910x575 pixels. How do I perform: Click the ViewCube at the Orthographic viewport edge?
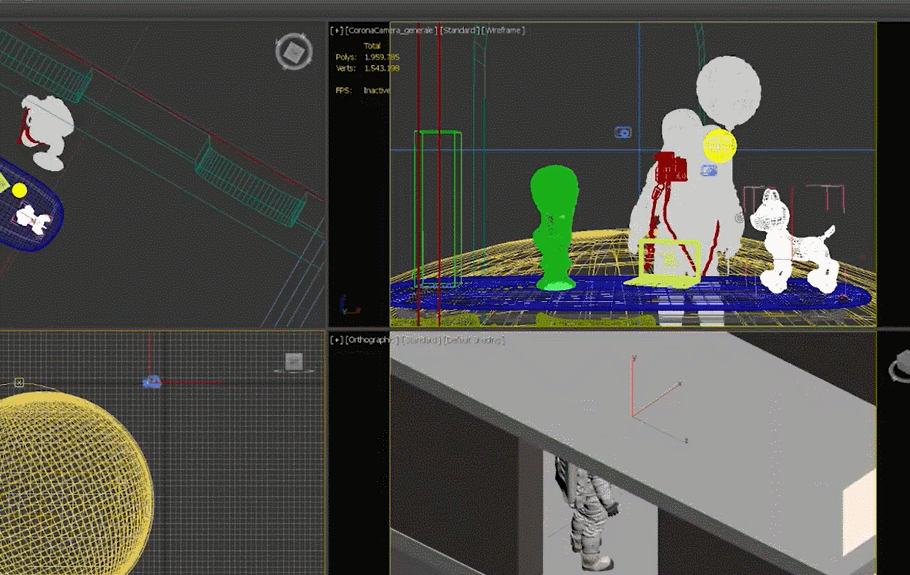click(899, 366)
